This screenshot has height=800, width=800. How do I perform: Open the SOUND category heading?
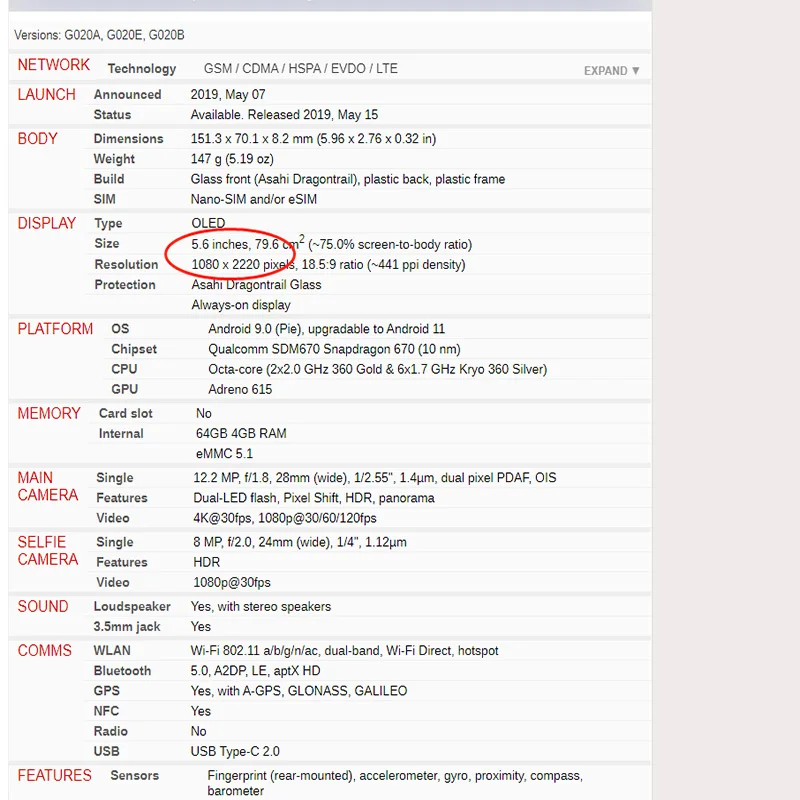tap(43, 606)
